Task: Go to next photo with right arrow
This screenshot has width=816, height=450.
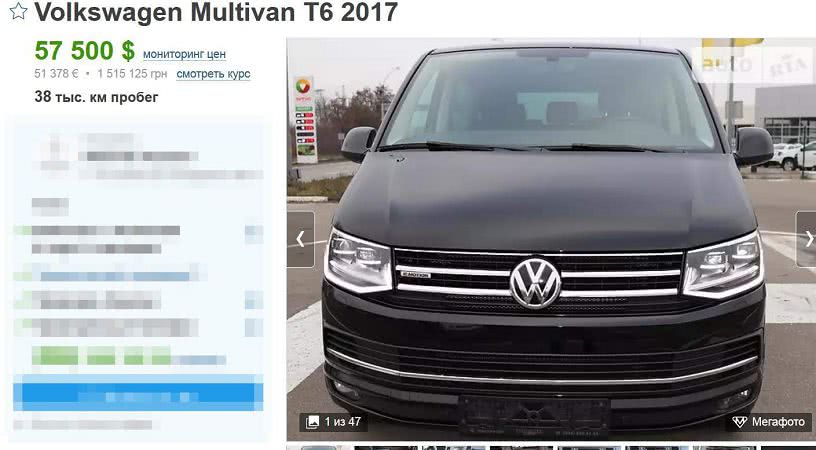Action: point(807,239)
